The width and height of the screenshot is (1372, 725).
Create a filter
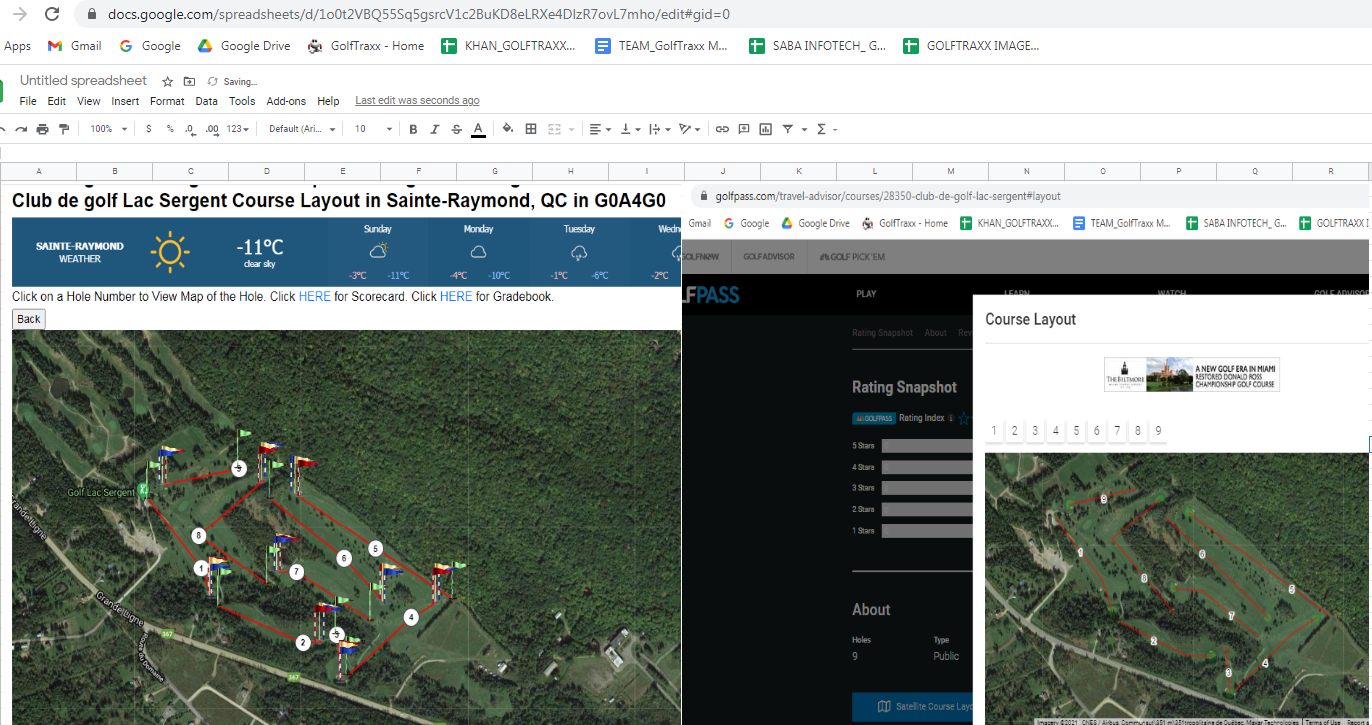click(x=788, y=129)
